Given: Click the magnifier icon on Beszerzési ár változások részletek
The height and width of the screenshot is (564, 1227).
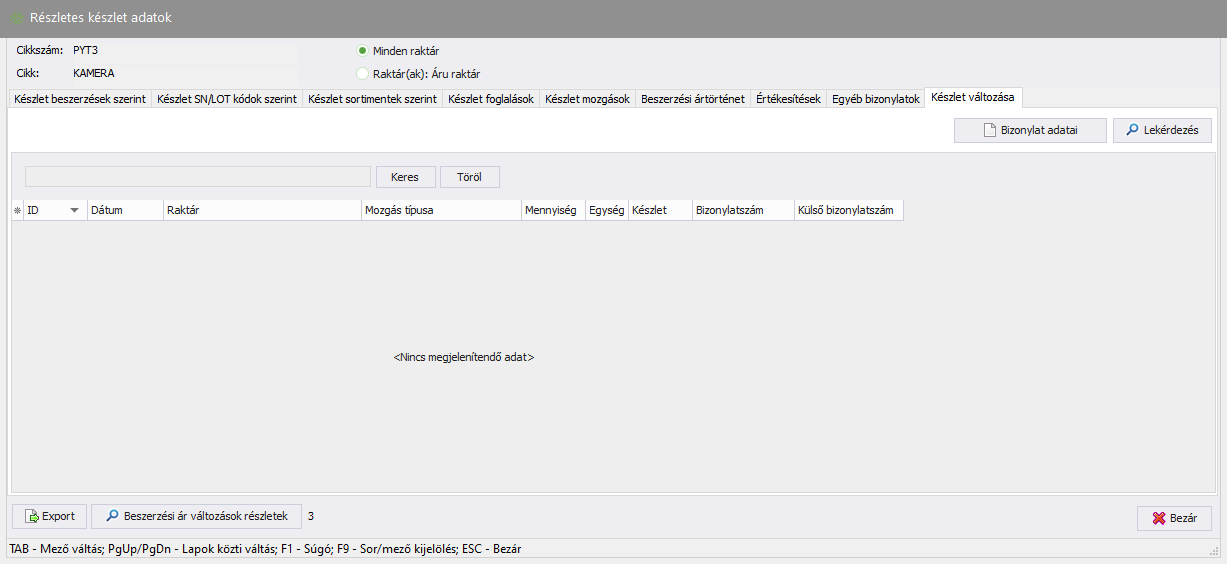Looking at the screenshot, I should pyautogui.click(x=112, y=517).
